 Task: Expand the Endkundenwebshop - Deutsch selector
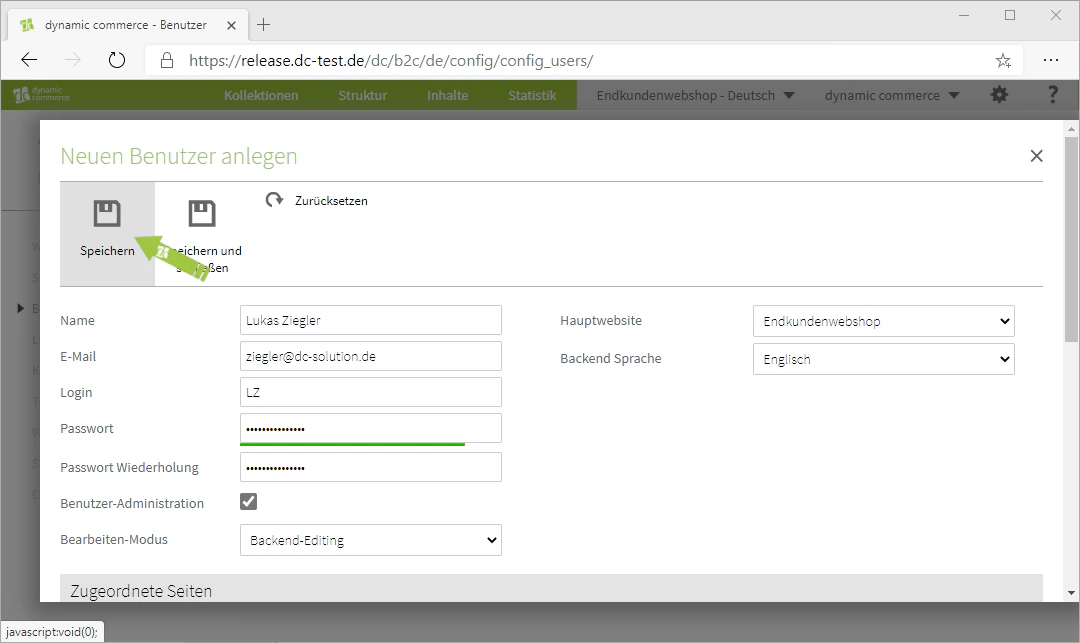[x=695, y=95]
